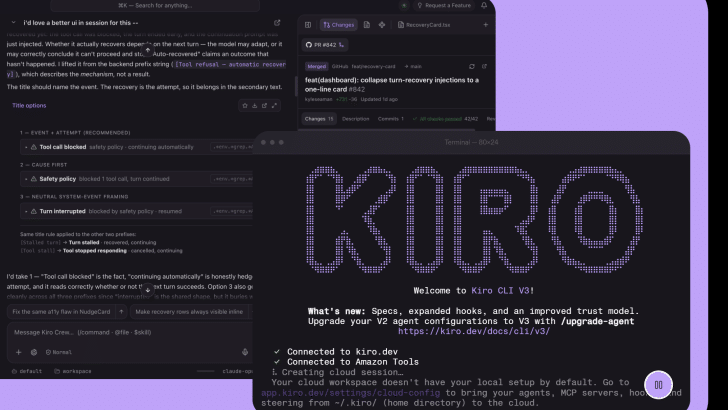The height and width of the screenshot is (410, 728).
Task: Click 'Connected to kiro.dev' terminal line
Action: click(x=342, y=351)
